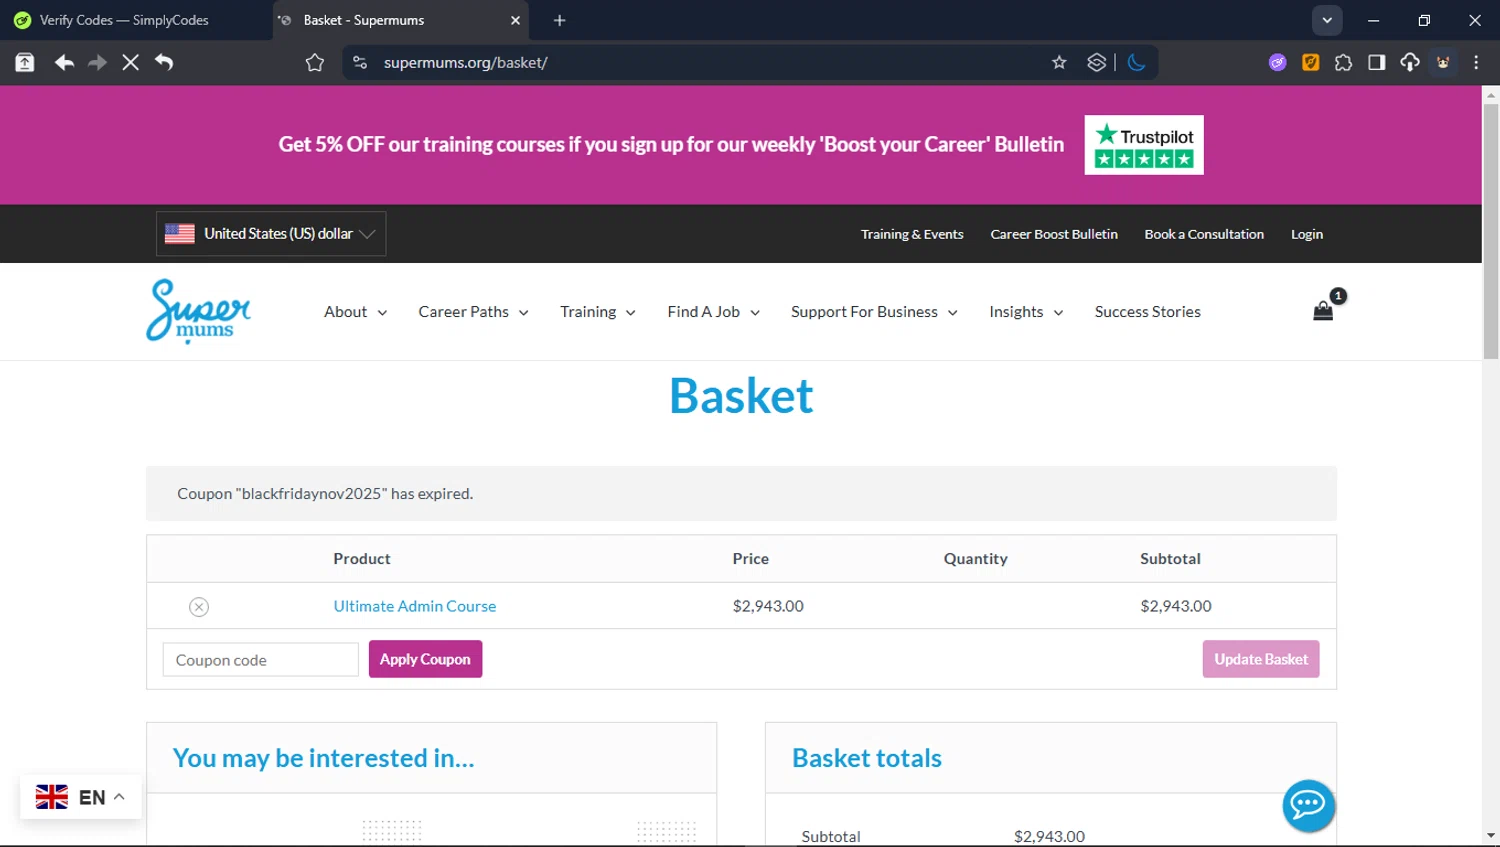The height and width of the screenshot is (847, 1500).
Task: Click the Product column header
Action: 362,559
